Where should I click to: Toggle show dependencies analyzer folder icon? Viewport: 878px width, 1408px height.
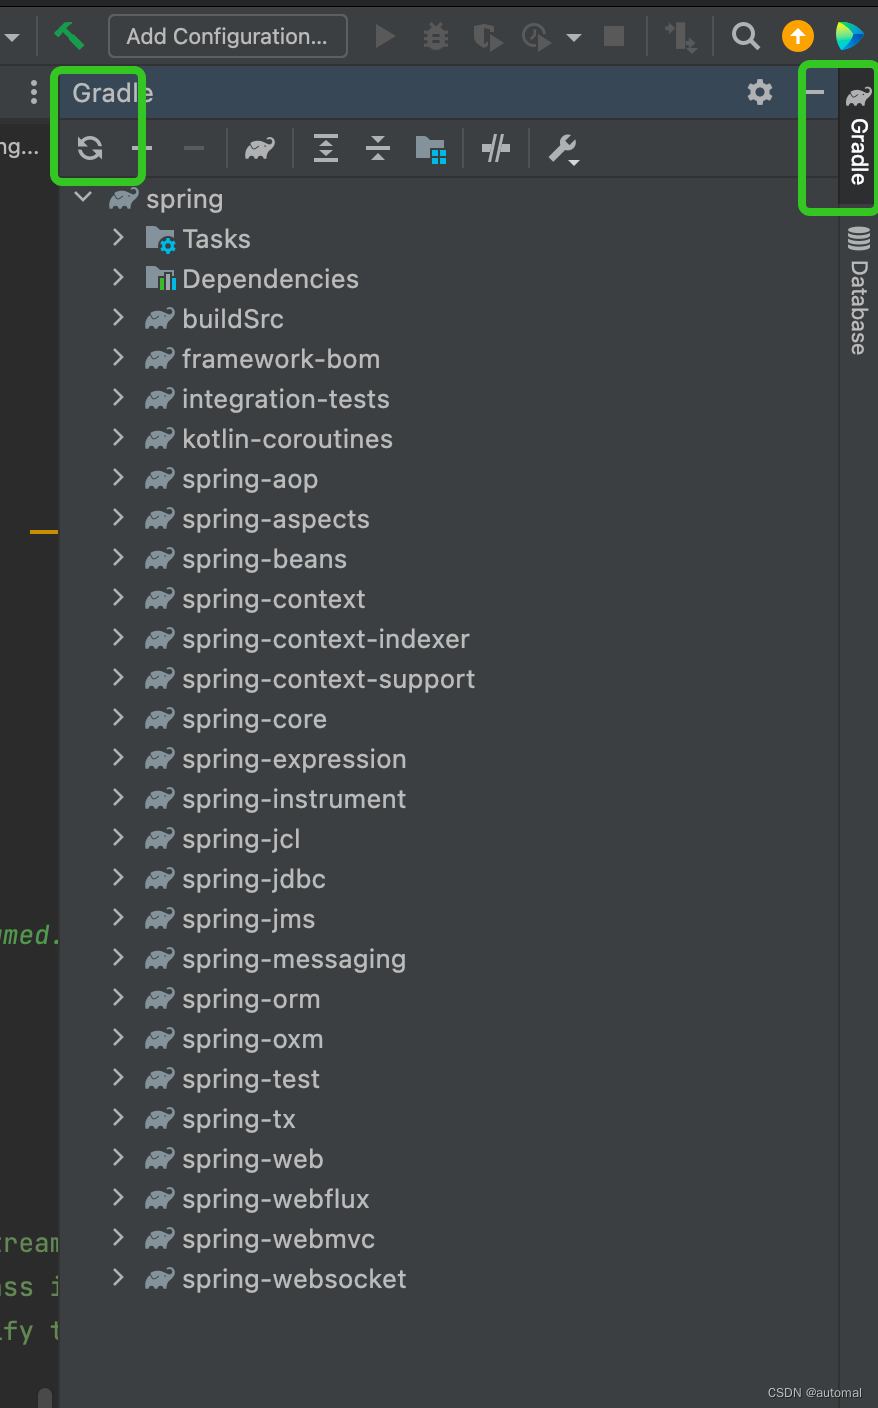coord(430,149)
